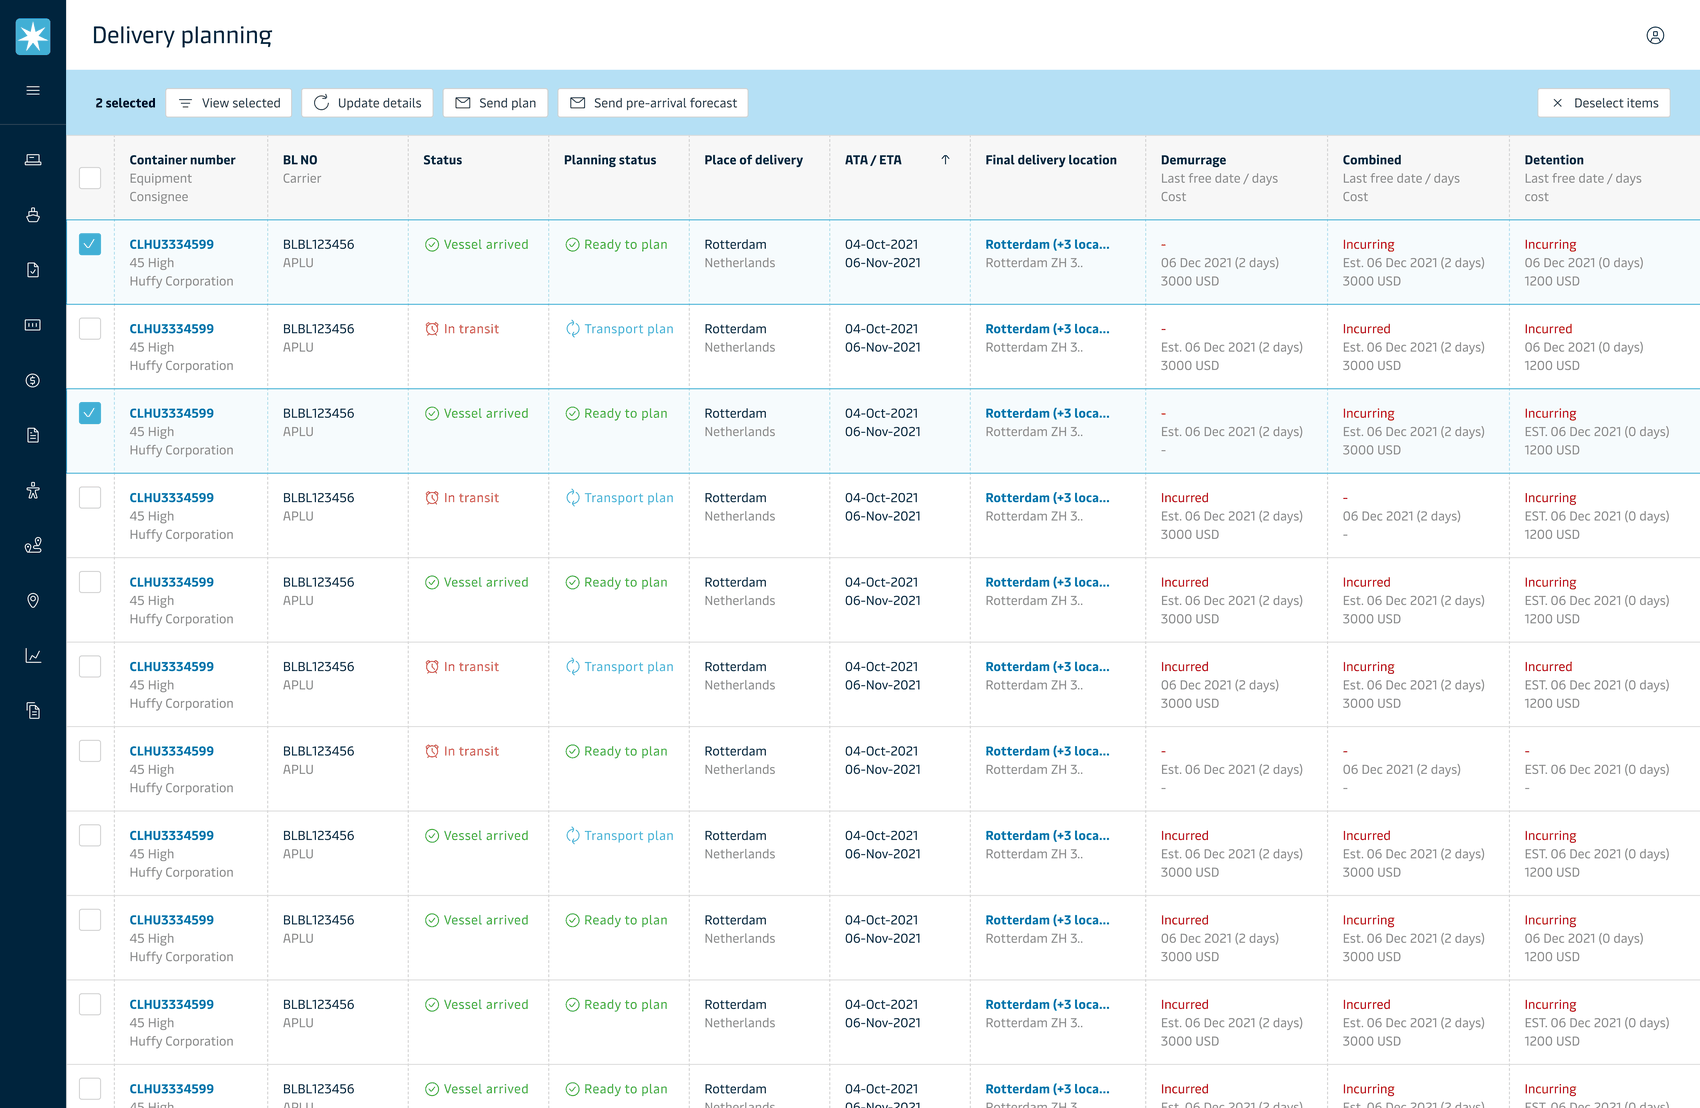The image size is (1700, 1108).
Task: Click the Deselect items button
Action: (x=1604, y=103)
